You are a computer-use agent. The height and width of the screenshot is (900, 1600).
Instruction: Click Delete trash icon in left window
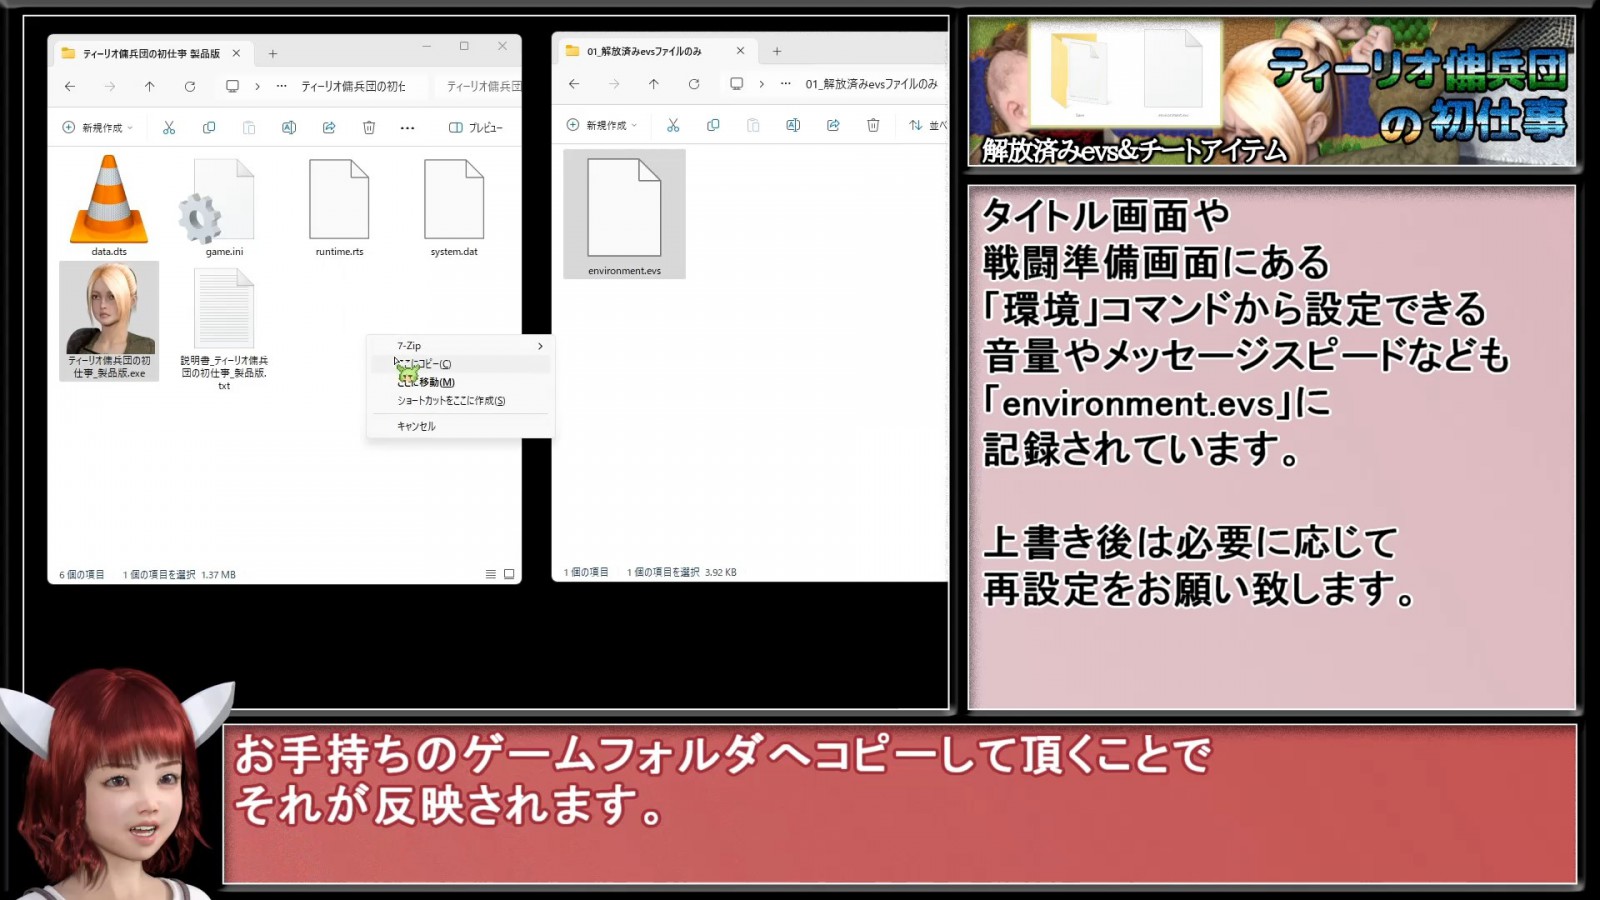point(369,127)
